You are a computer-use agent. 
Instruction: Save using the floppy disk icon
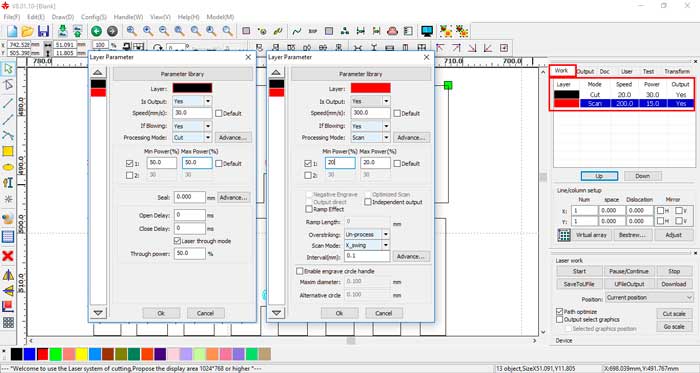[43, 31]
